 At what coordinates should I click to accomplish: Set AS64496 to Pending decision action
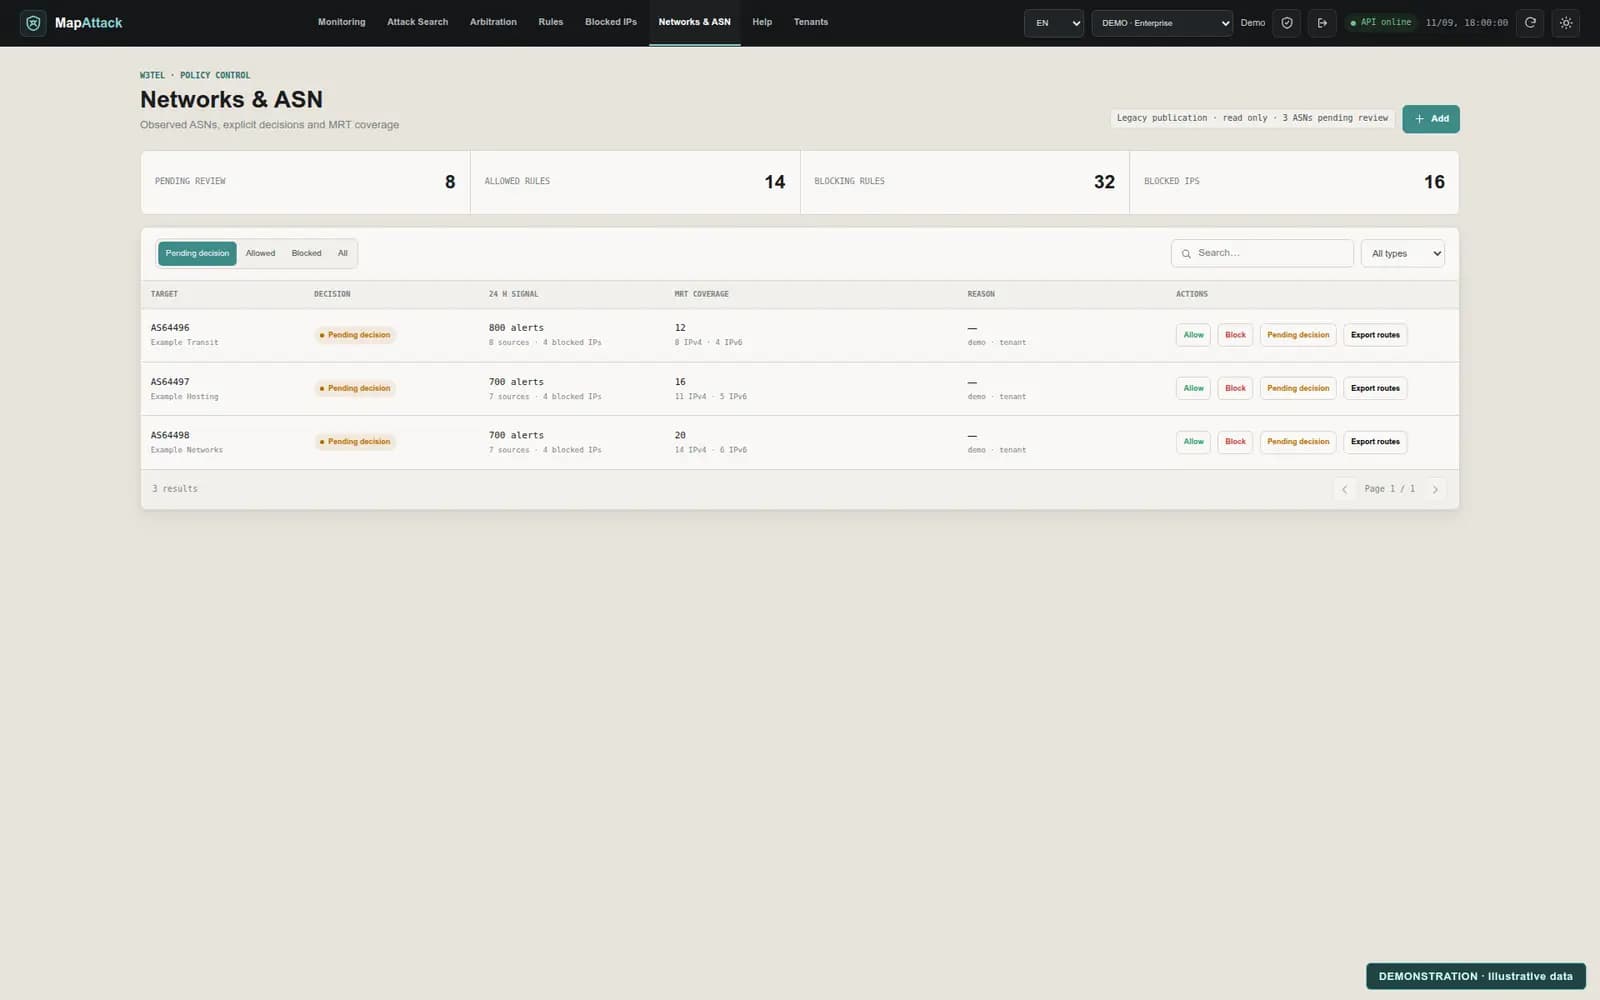1298,335
